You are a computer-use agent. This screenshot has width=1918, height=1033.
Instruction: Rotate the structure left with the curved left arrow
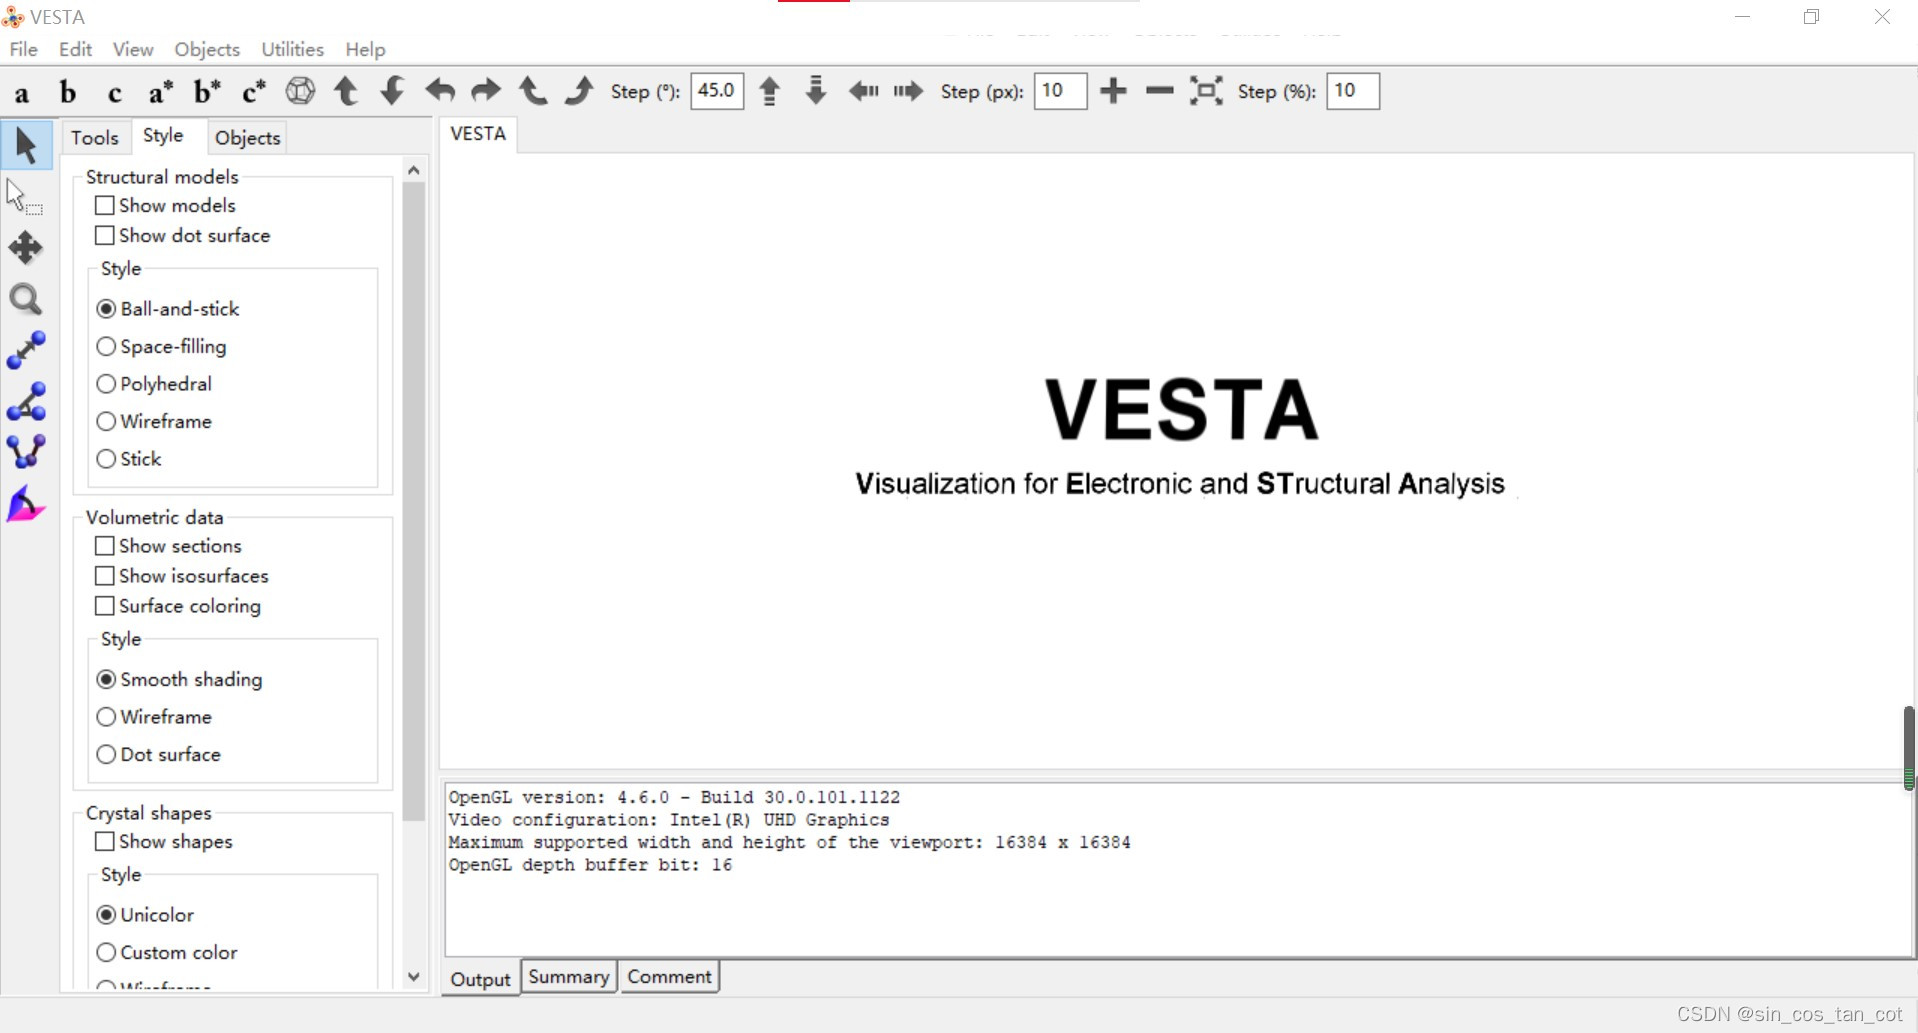(x=440, y=91)
